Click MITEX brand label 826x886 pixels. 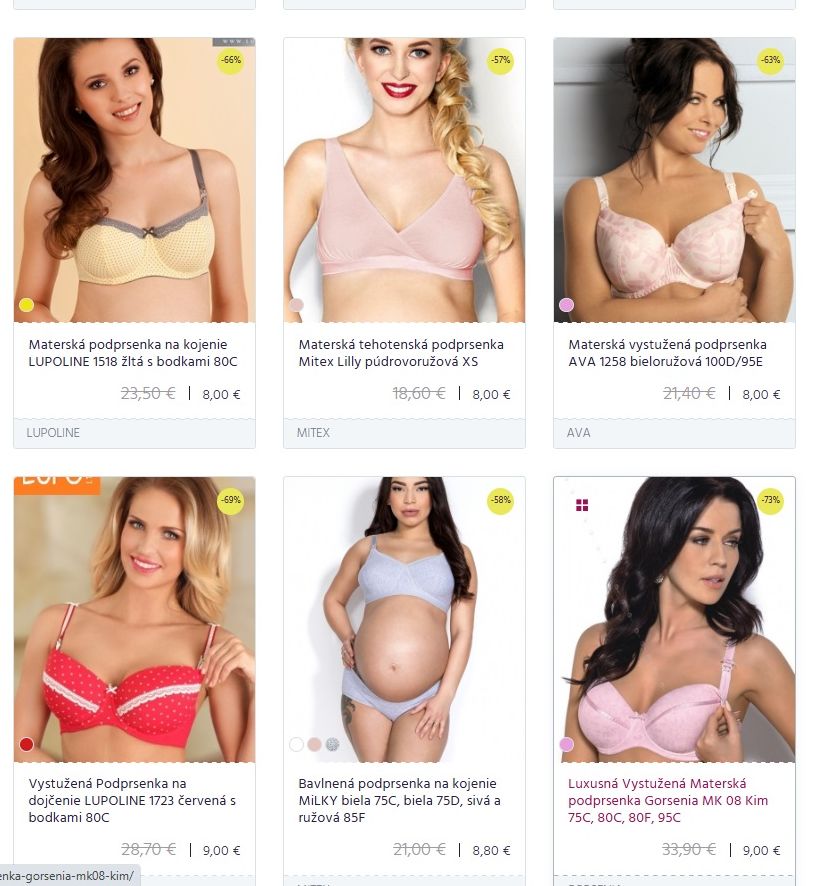[313, 433]
